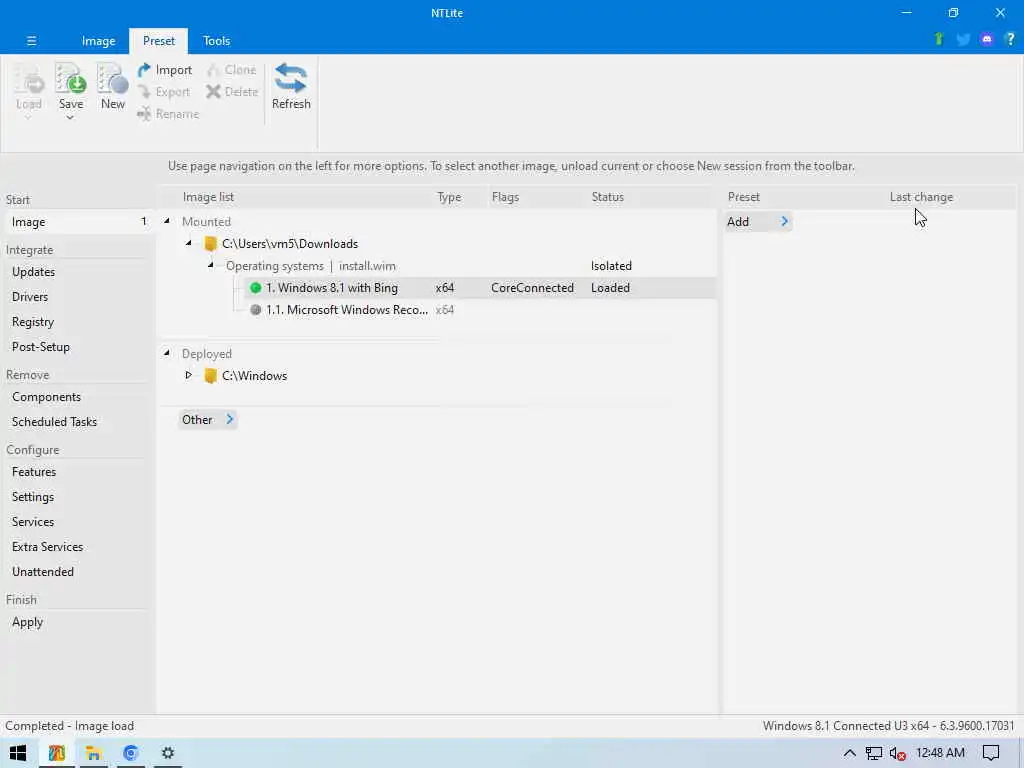Click the Completed - Image load status
The height and width of the screenshot is (768, 1024).
coord(69,726)
